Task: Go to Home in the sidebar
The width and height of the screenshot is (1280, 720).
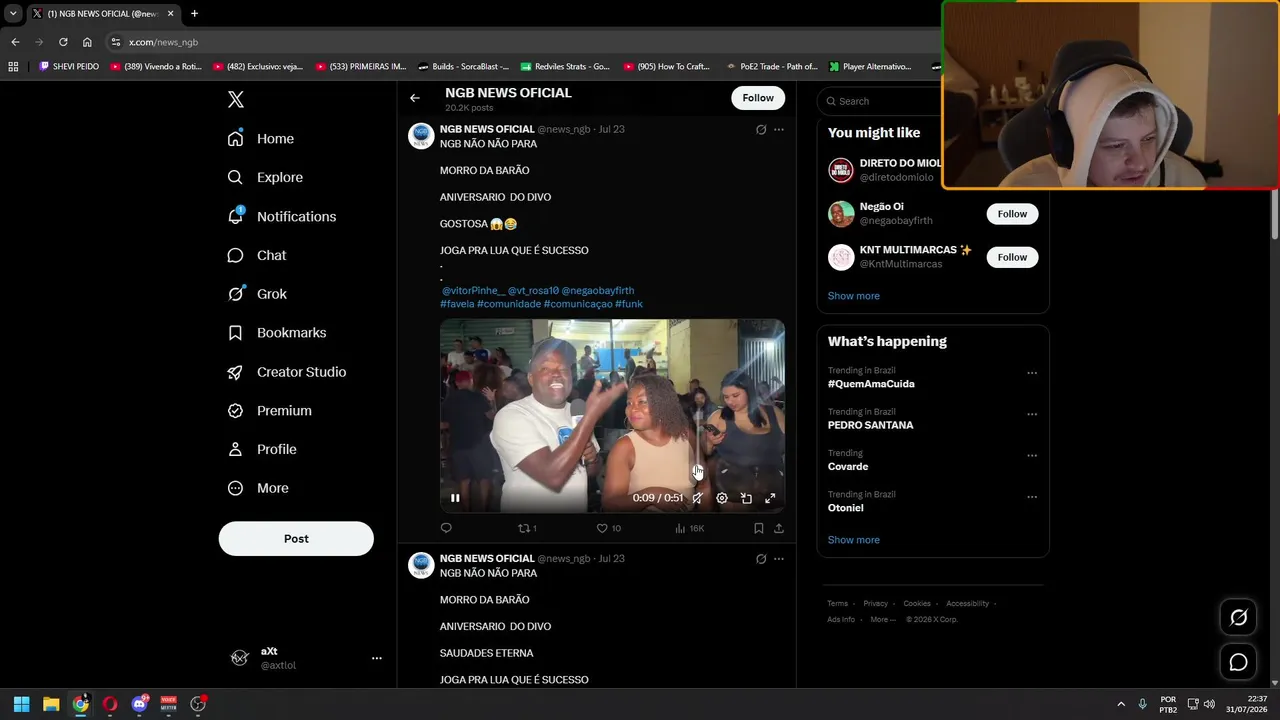Action: pos(261,139)
